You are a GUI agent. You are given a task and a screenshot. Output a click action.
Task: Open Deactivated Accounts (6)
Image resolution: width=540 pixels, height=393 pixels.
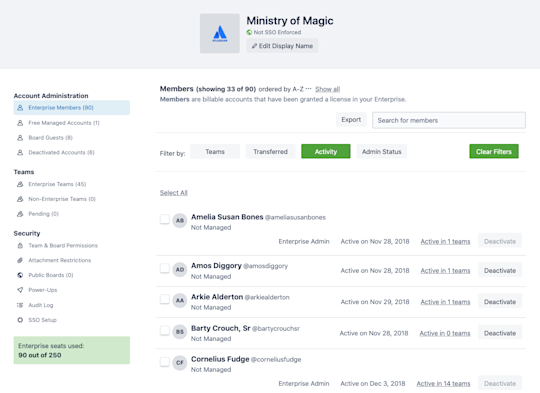pos(61,153)
